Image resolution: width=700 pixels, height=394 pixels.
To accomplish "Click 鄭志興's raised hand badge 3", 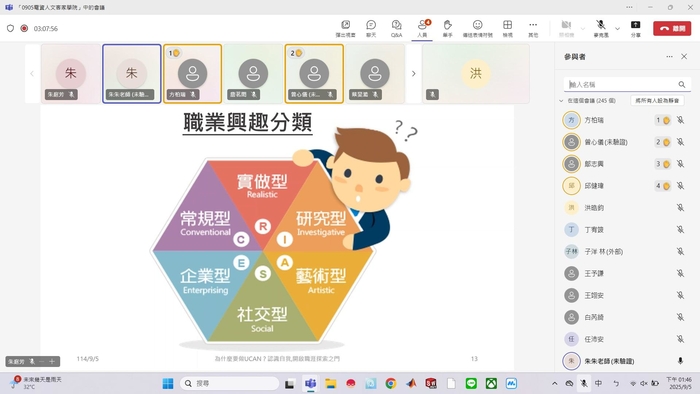I will [662, 164].
